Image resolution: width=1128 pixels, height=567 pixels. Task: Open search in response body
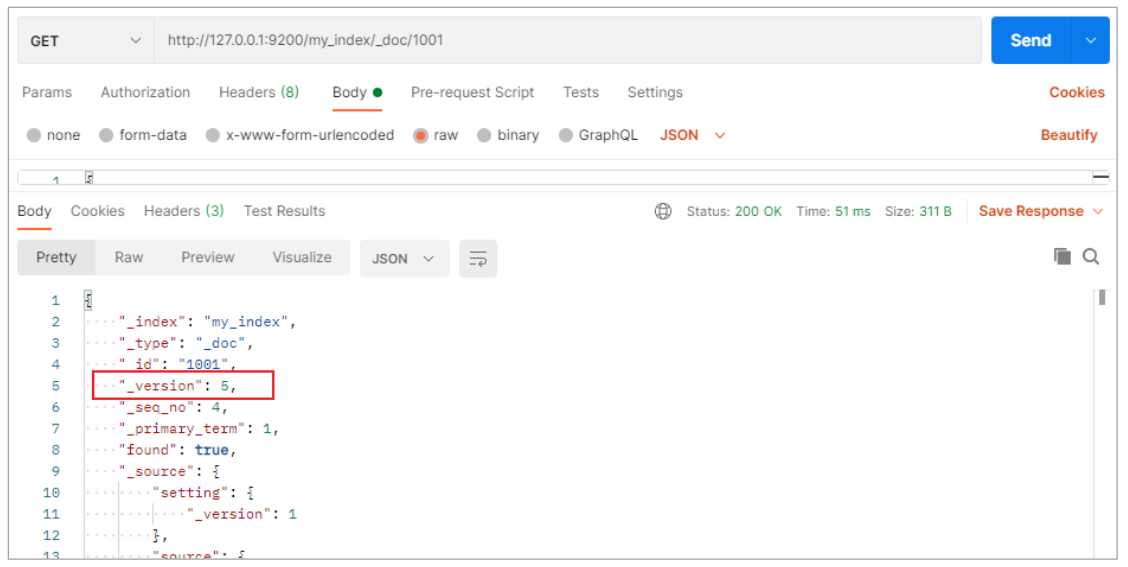(x=1091, y=257)
